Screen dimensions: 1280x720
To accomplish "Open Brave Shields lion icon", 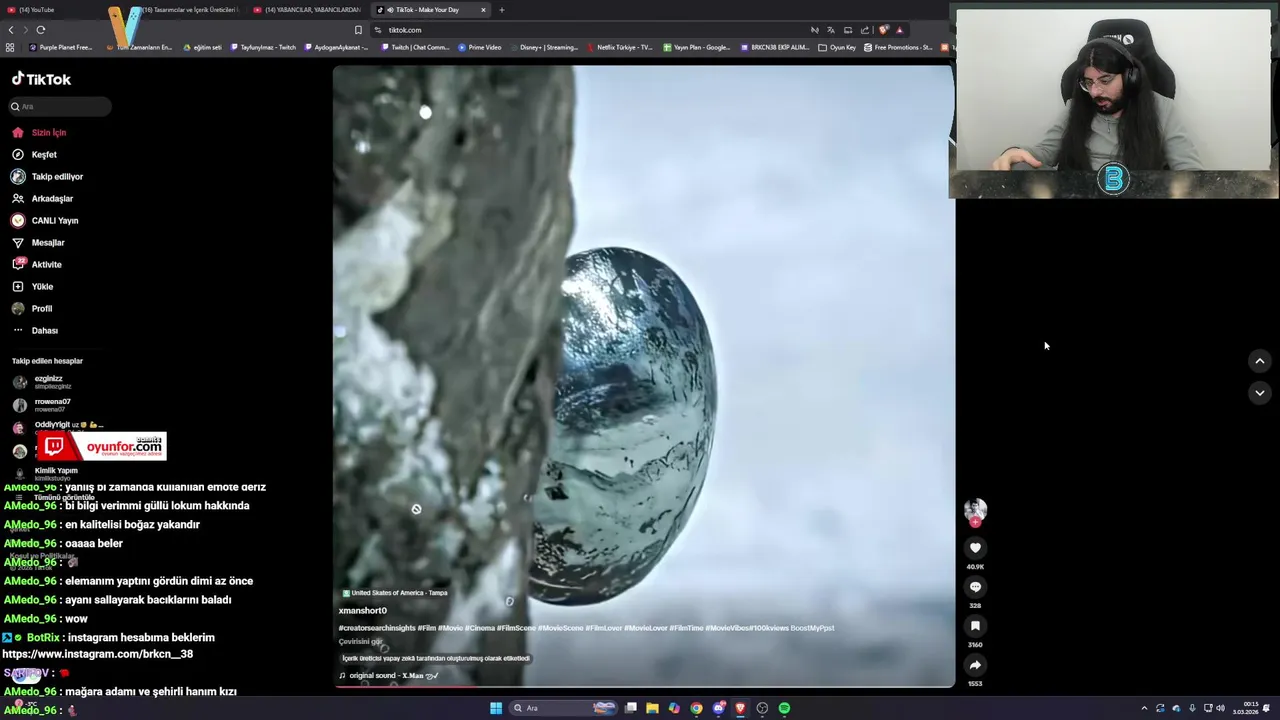I will point(882,30).
